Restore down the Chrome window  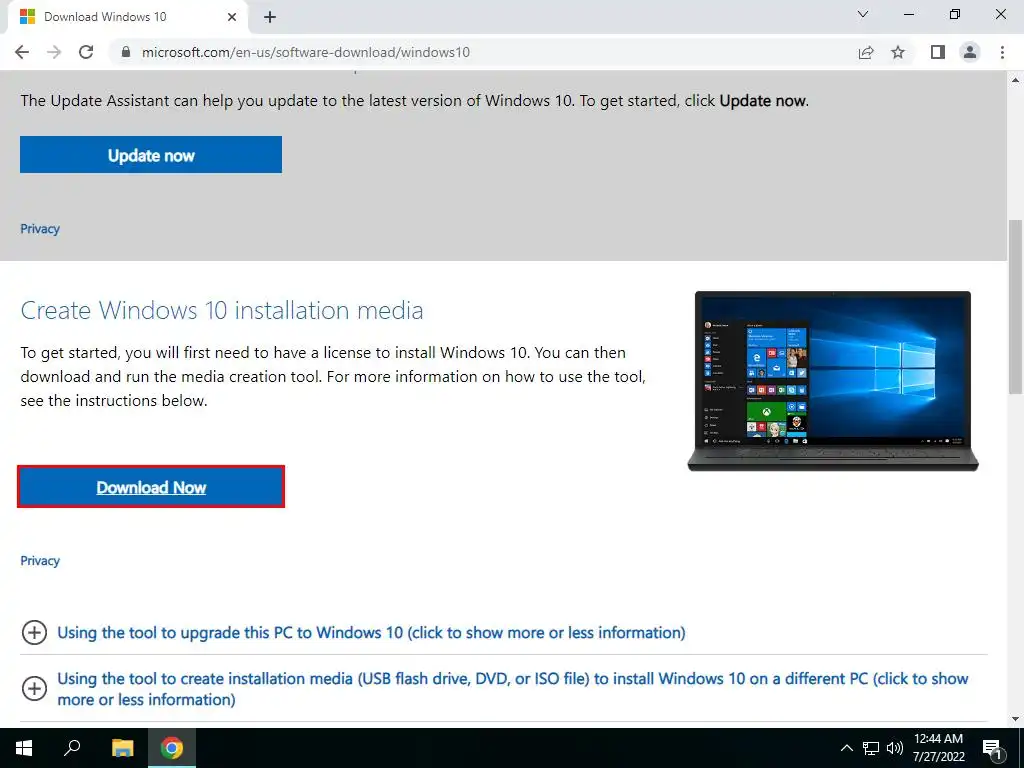click(x=955, y=14)
